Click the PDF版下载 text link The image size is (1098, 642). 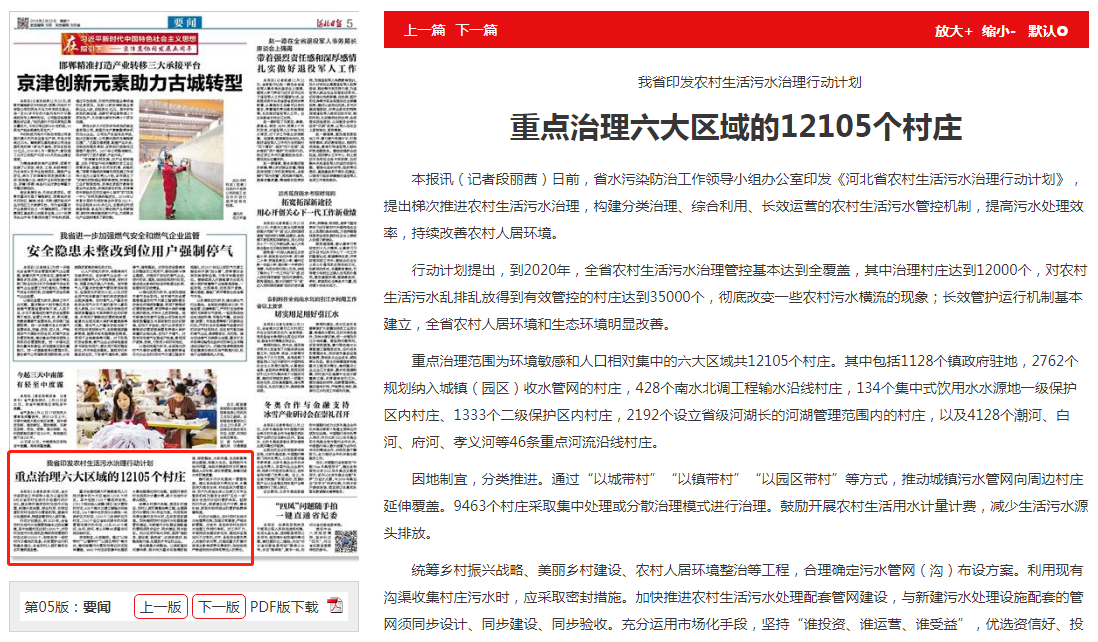coord(284,606)
